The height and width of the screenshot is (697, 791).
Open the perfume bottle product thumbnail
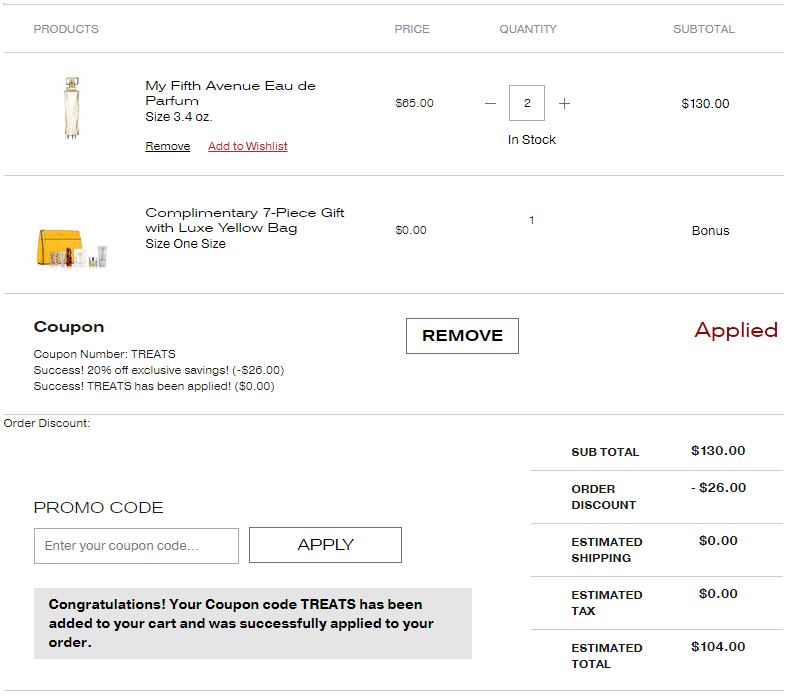pyautogui.click(x=71, y=108)
